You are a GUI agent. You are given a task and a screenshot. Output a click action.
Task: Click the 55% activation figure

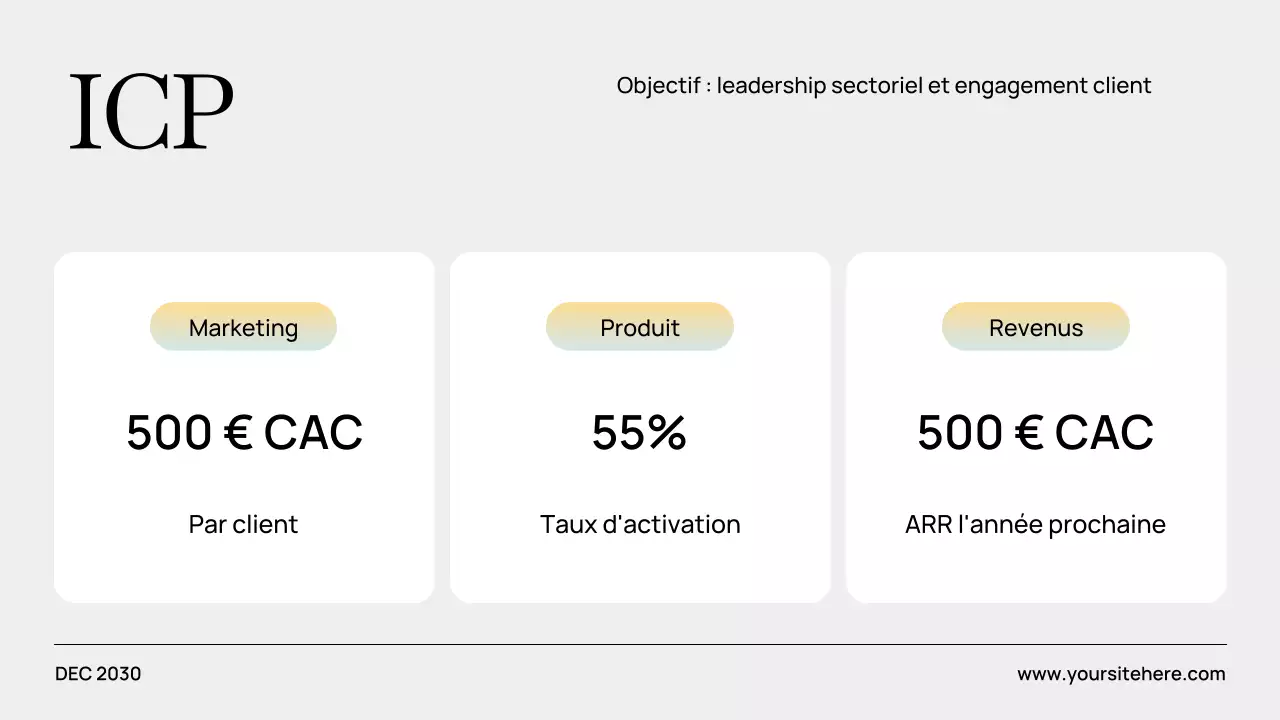(640, 432)
